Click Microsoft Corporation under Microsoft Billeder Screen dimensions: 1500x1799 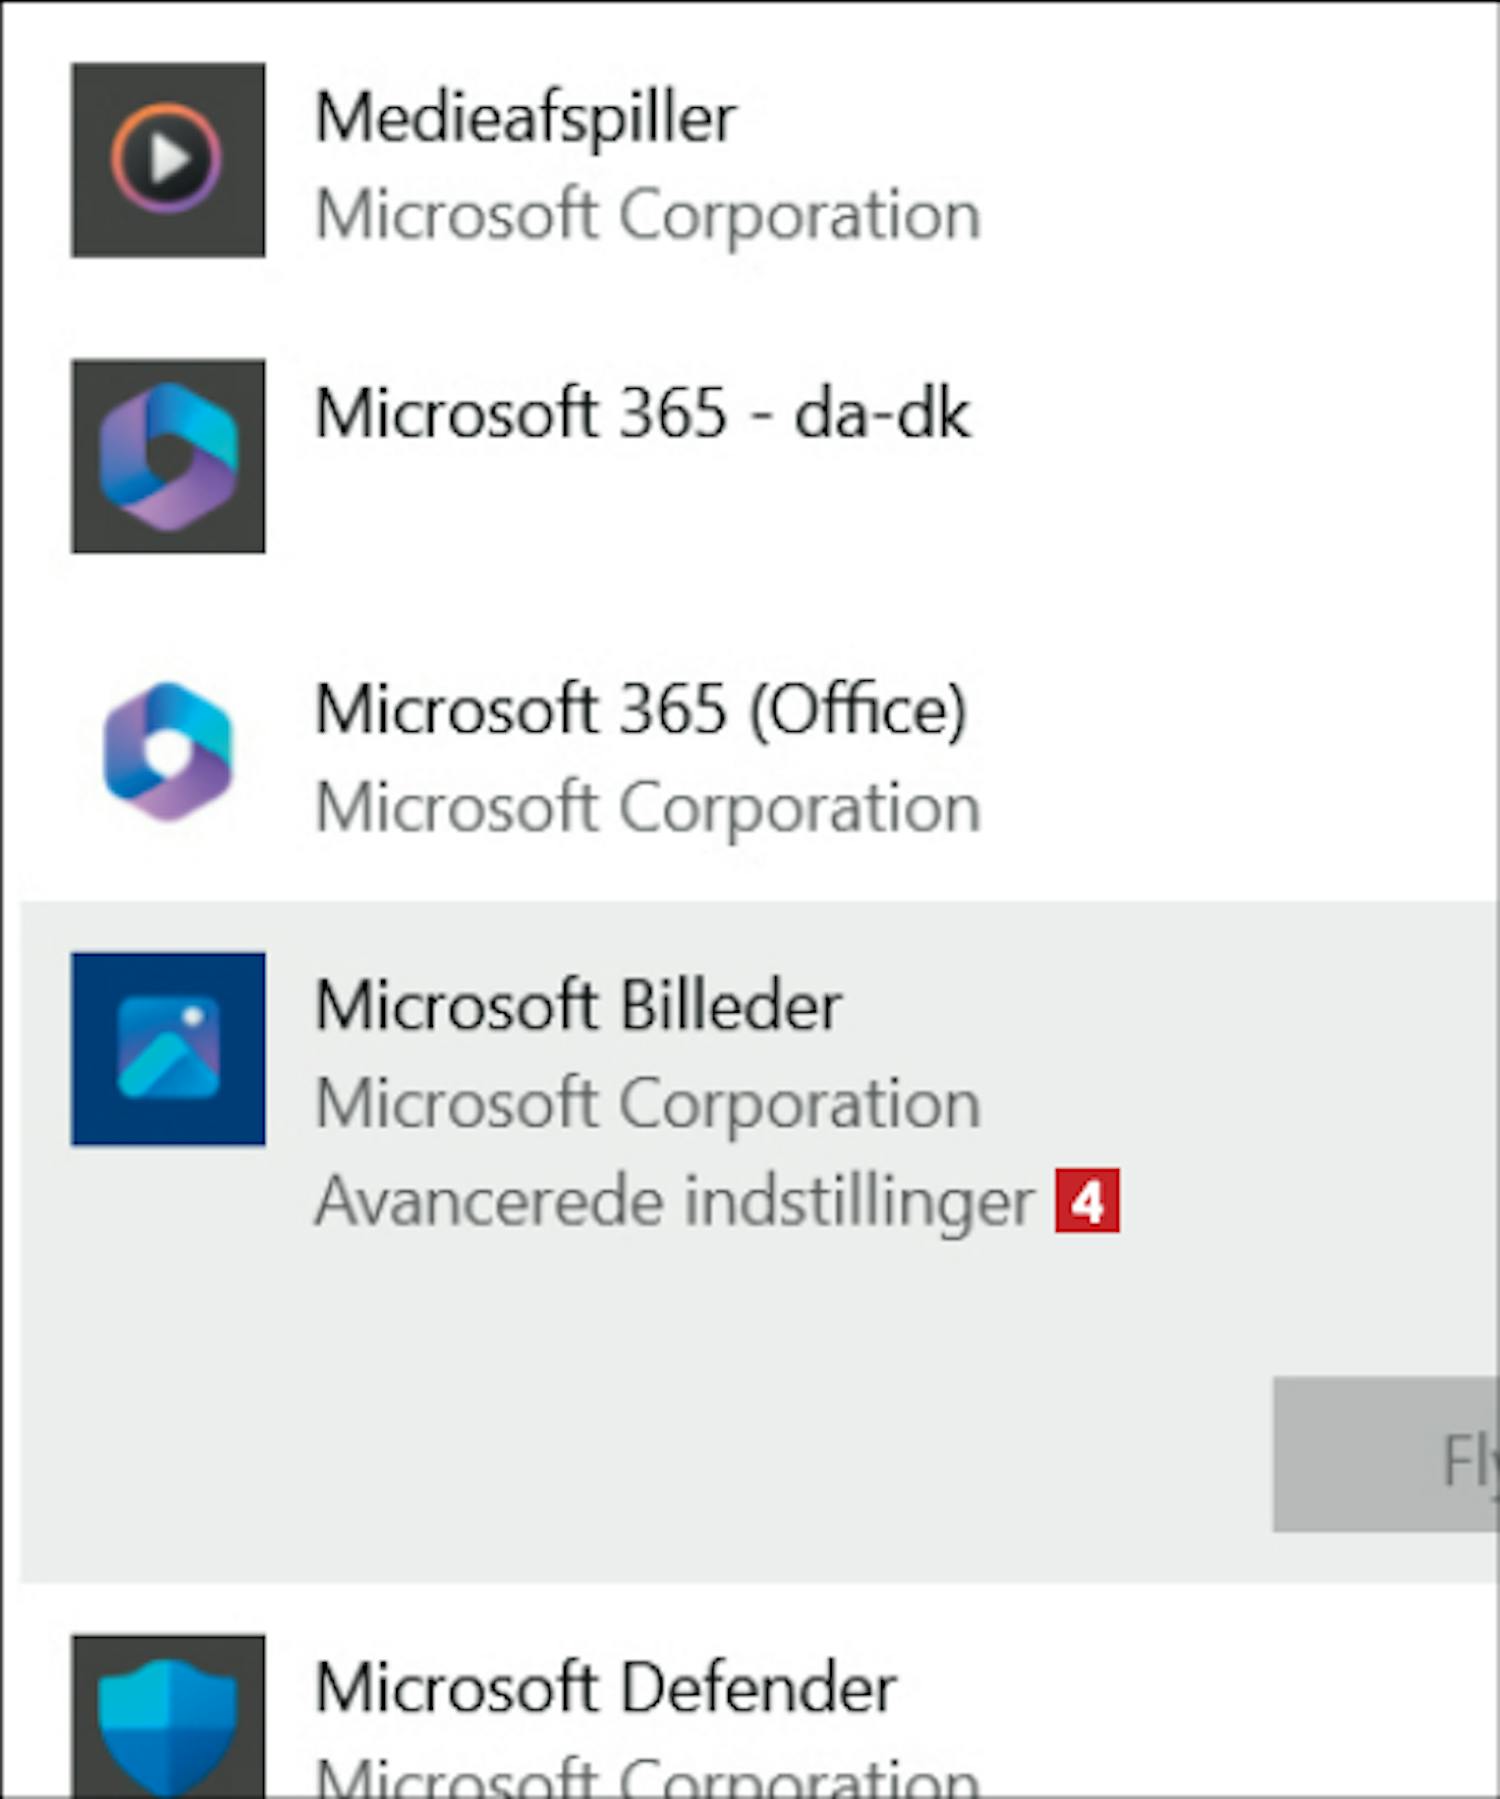pos(648,1104)
